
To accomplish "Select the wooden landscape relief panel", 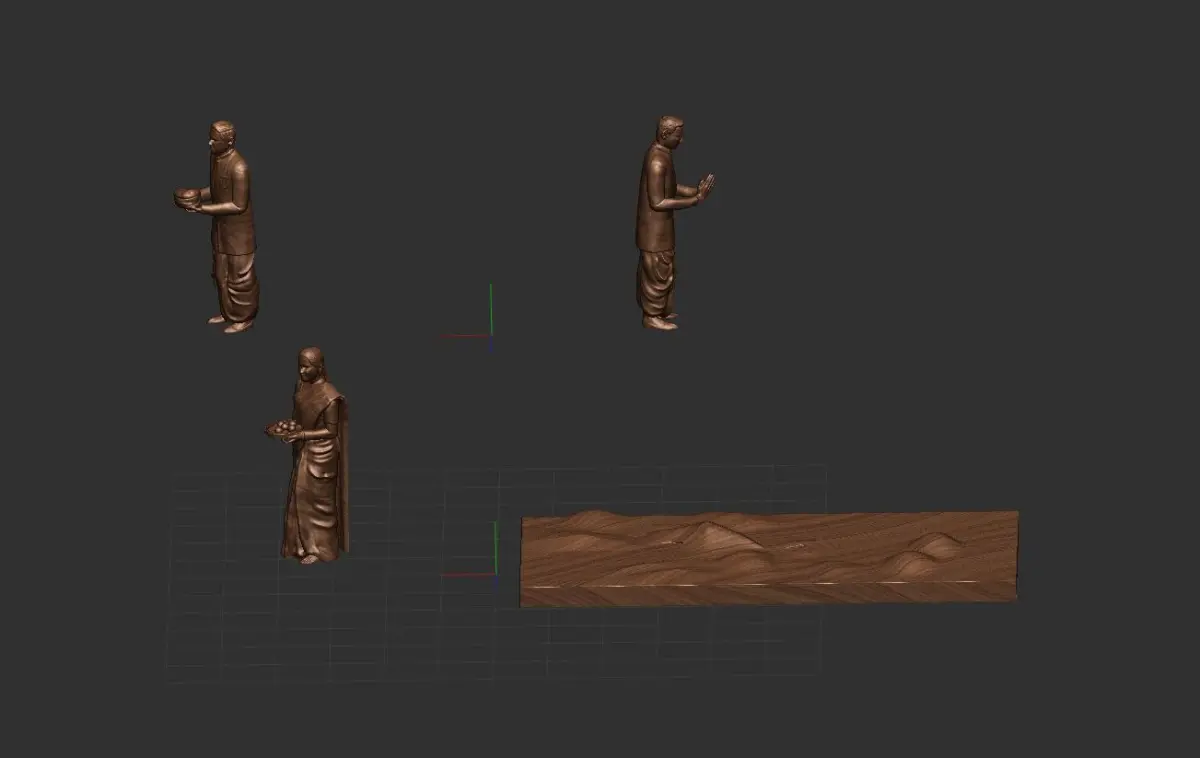I will [x=769, y=557].
